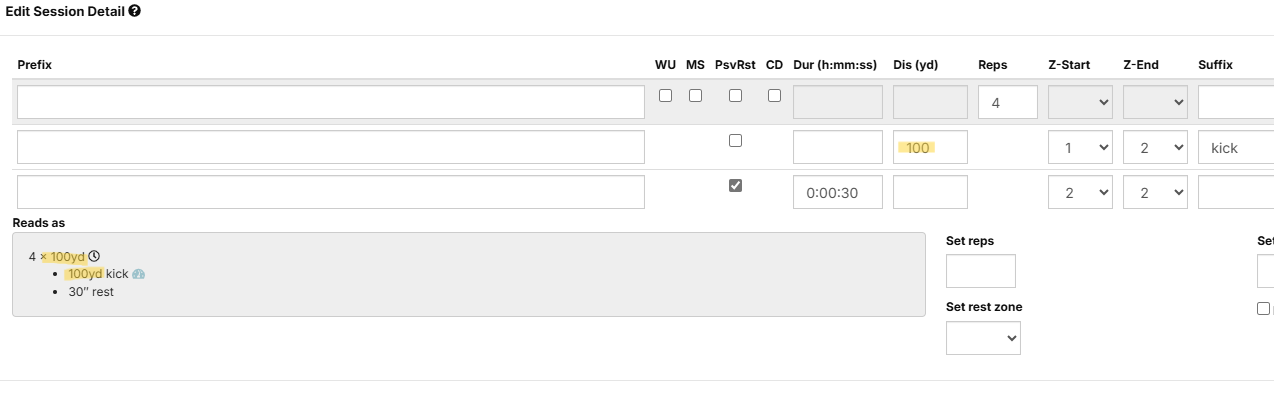
Task: Click the gauge icon after 100yd kick
Action: pyautogui.click(x=139, y=274)
